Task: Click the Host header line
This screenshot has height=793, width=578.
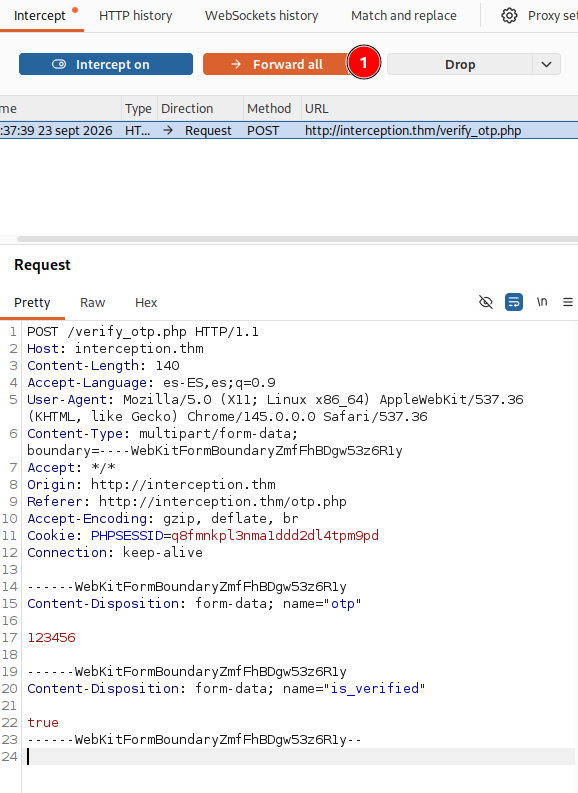Action: coord(115,348)
